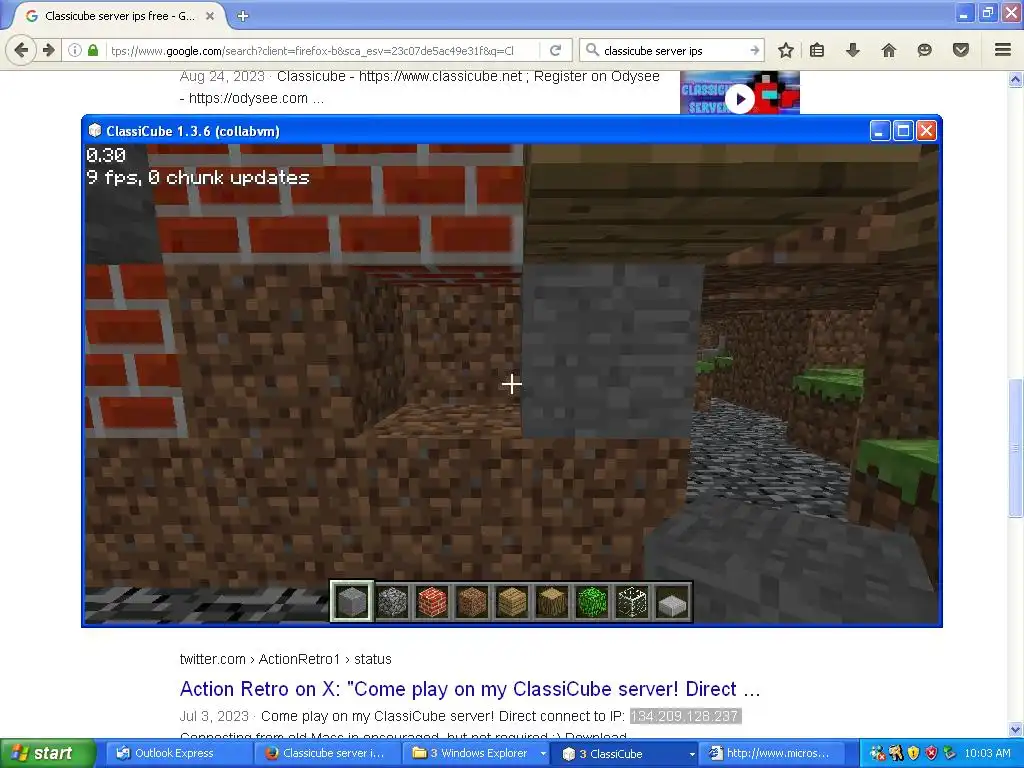Click the Messenger tray icon

click(877, 754)
